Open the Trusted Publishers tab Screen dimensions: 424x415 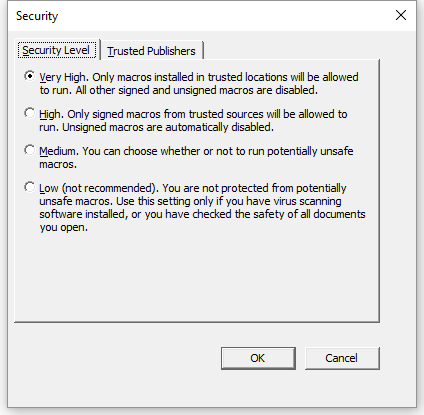coord(151,51)
